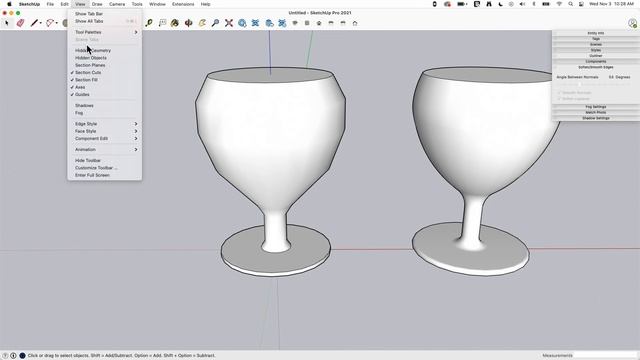Open the Extension Manager icon
The height and width of the screenshot is (360, 640).
click(282, 23)
